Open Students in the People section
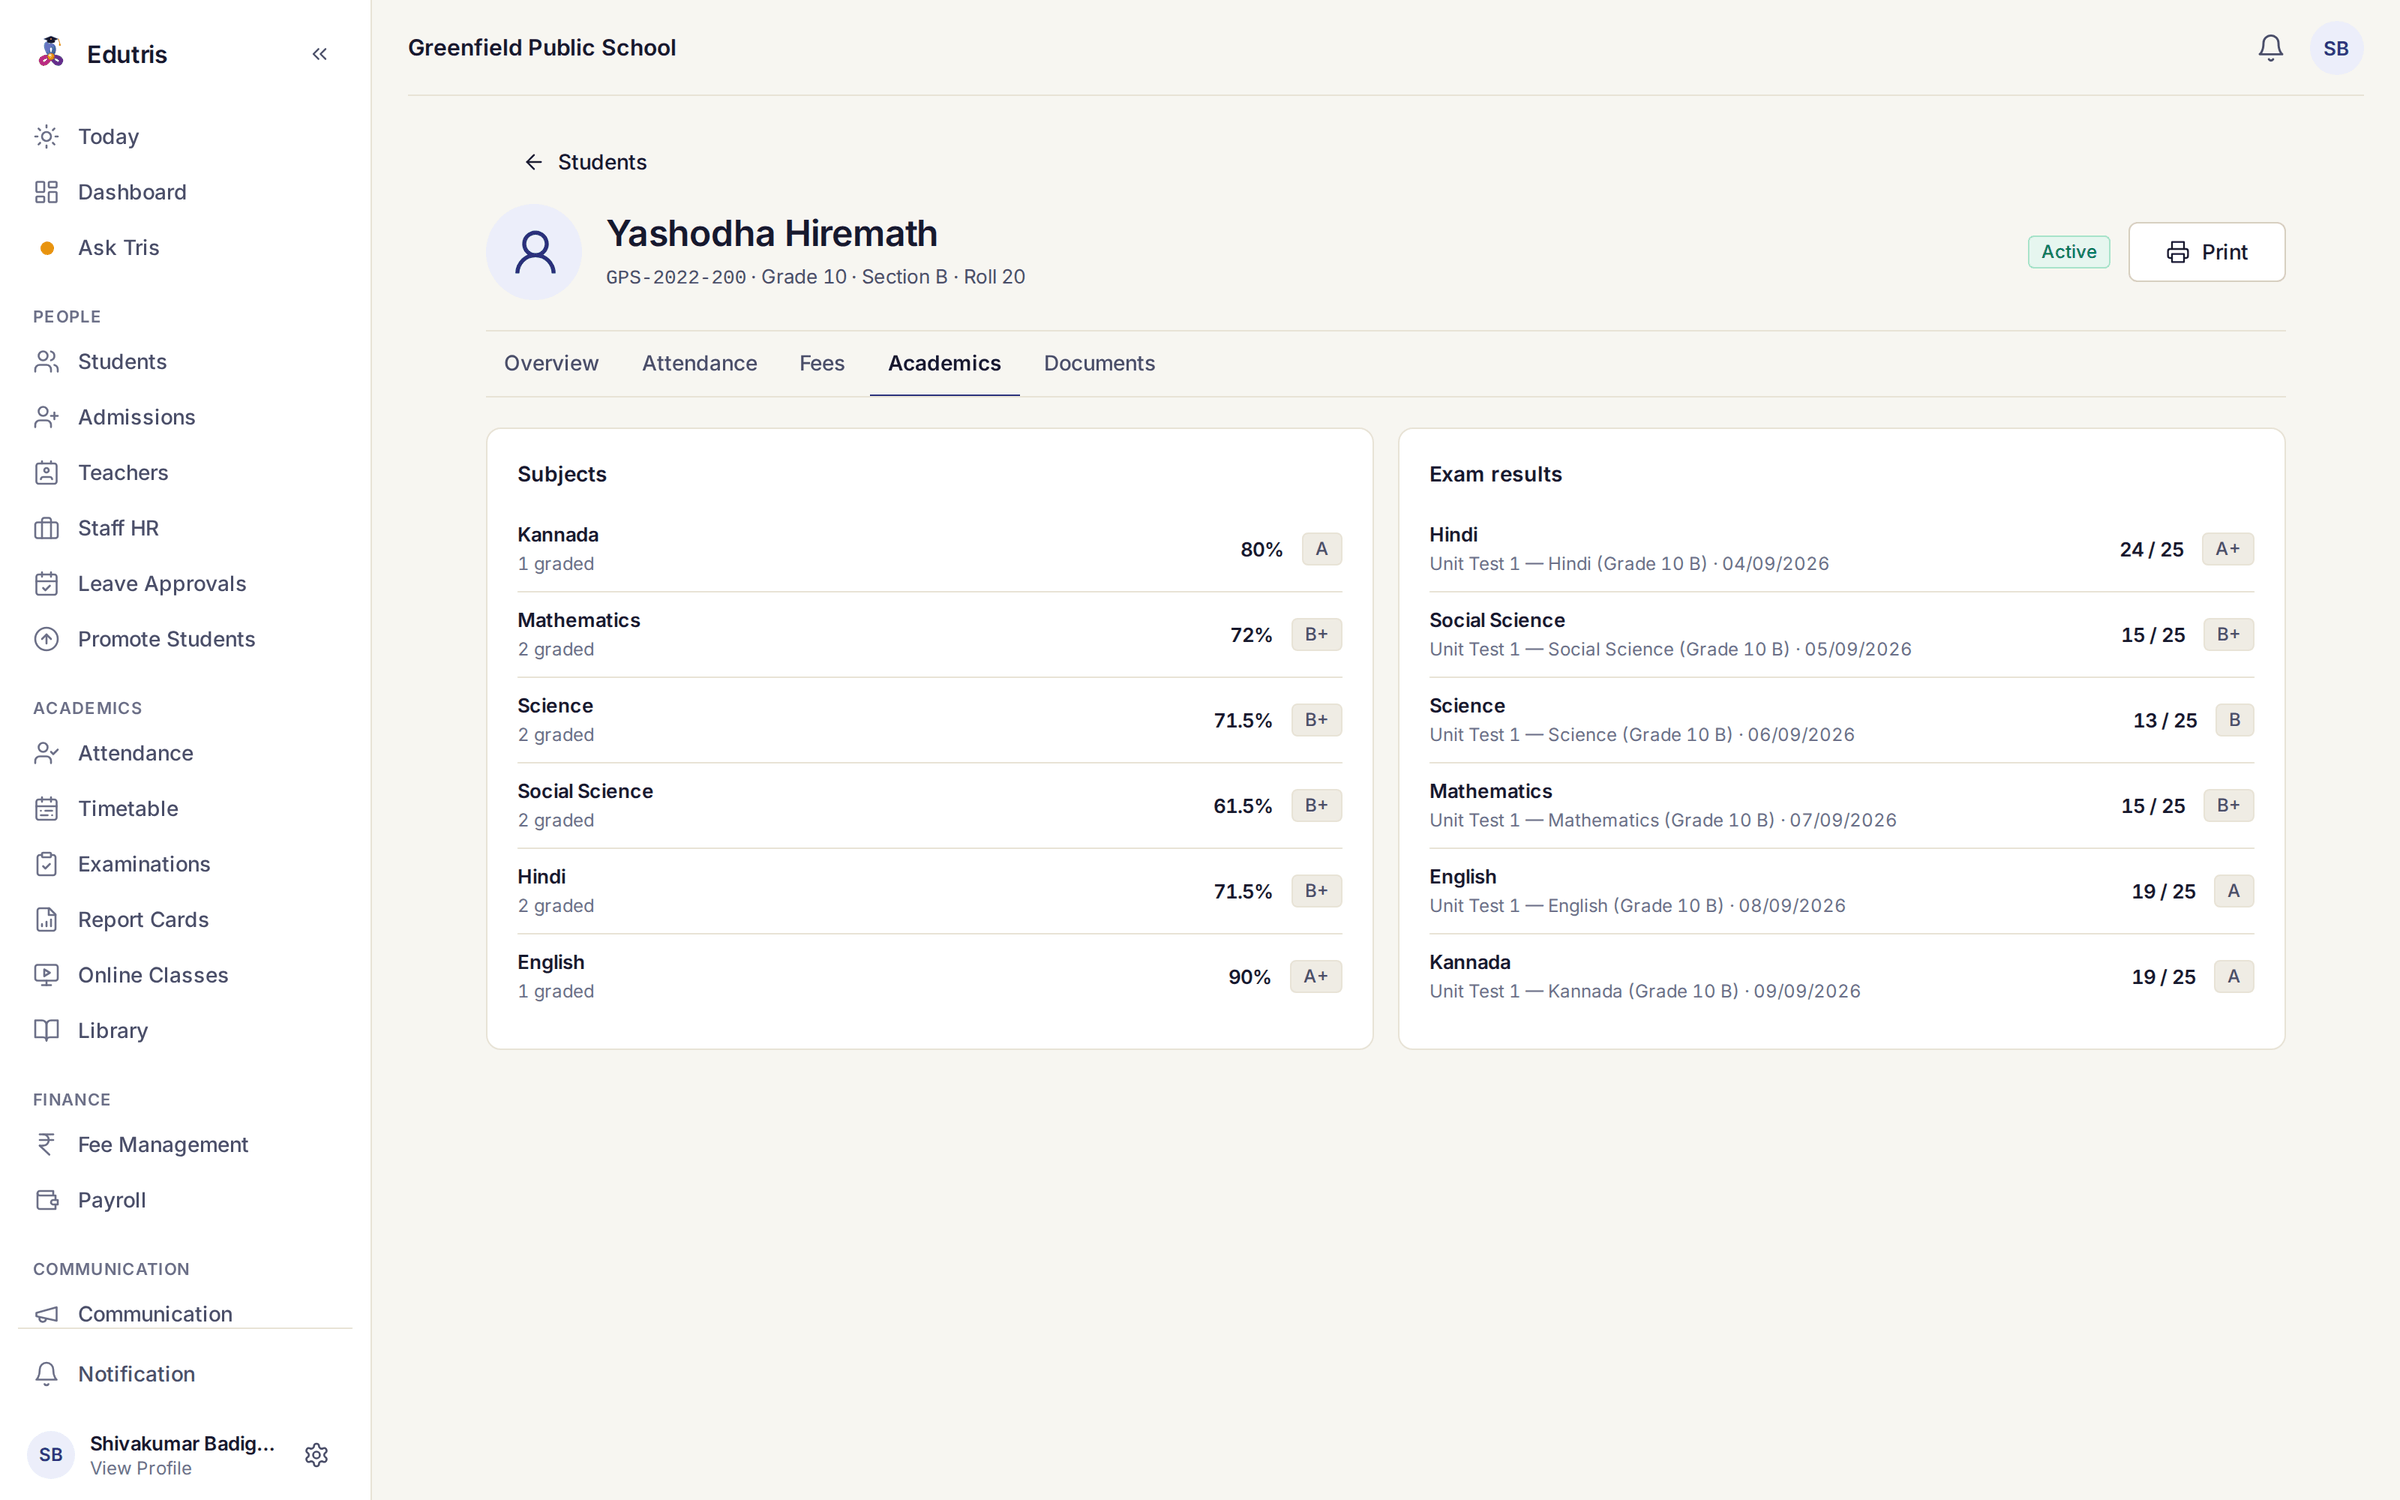The width and height of the screenshot is (2400, 1500). [x=184, y=361]
